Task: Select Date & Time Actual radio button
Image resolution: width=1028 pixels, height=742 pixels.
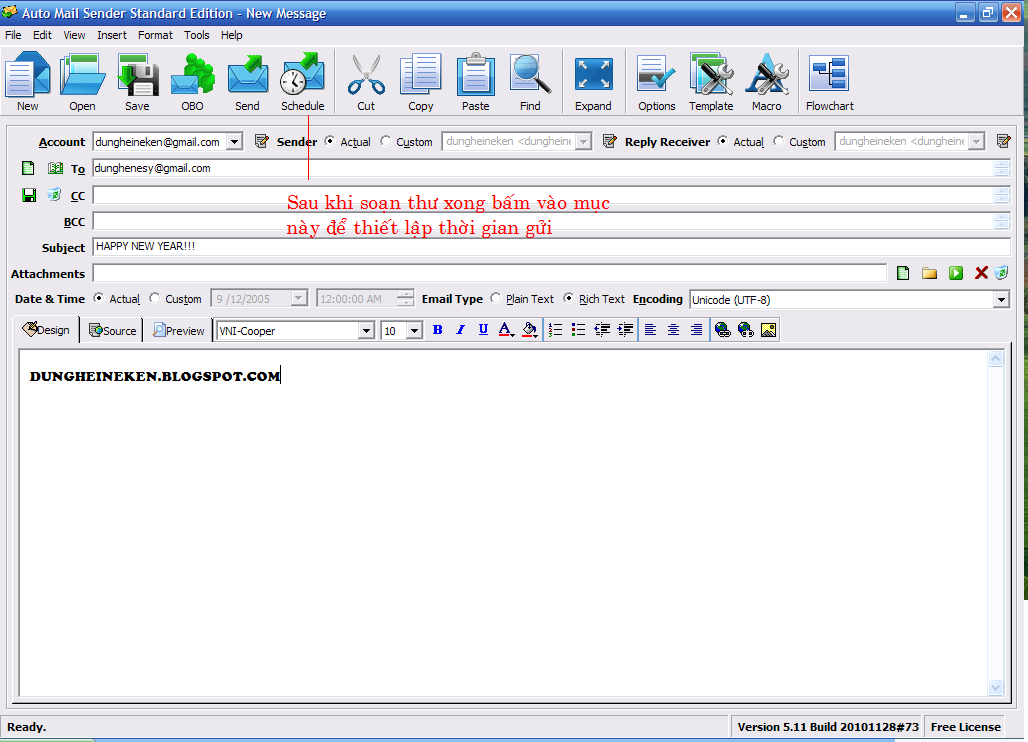Action: (98, 298)
